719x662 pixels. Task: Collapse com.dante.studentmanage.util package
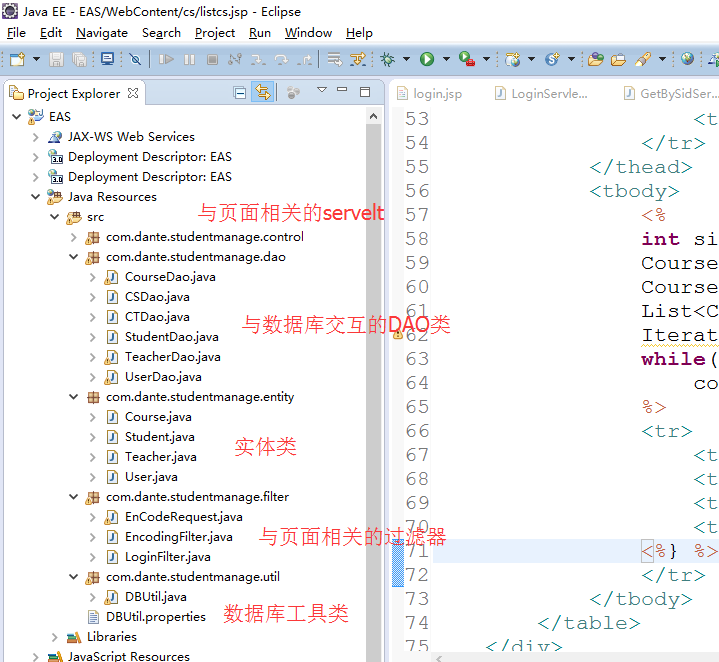click(x=73, y=577)
